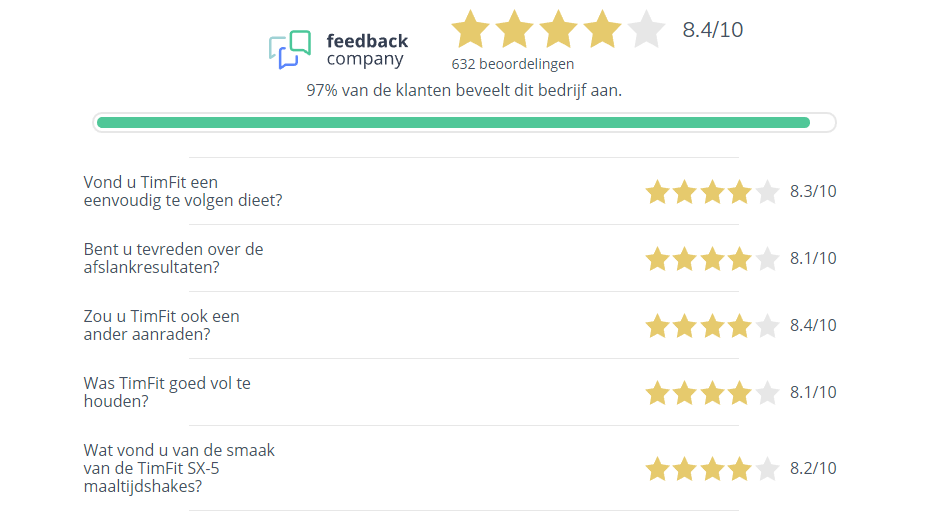
Task: Click first star in eenvoudig dieet row
Action: coord(657,192)
